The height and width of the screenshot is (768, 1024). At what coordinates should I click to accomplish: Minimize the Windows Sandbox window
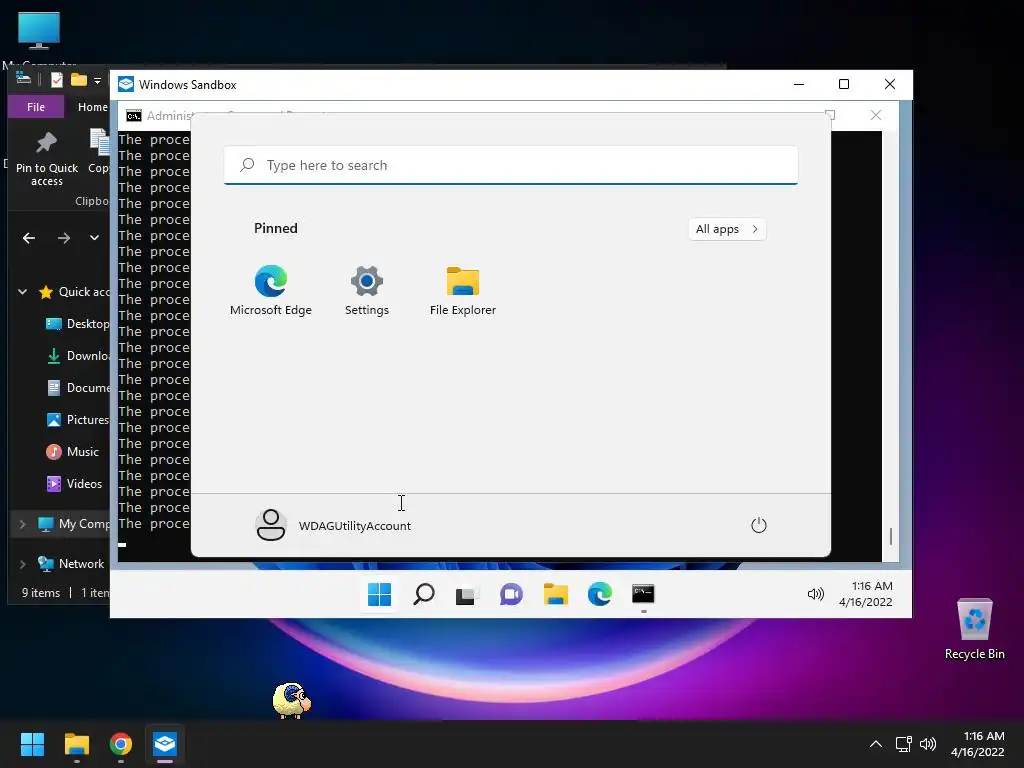tap(799, 84)
